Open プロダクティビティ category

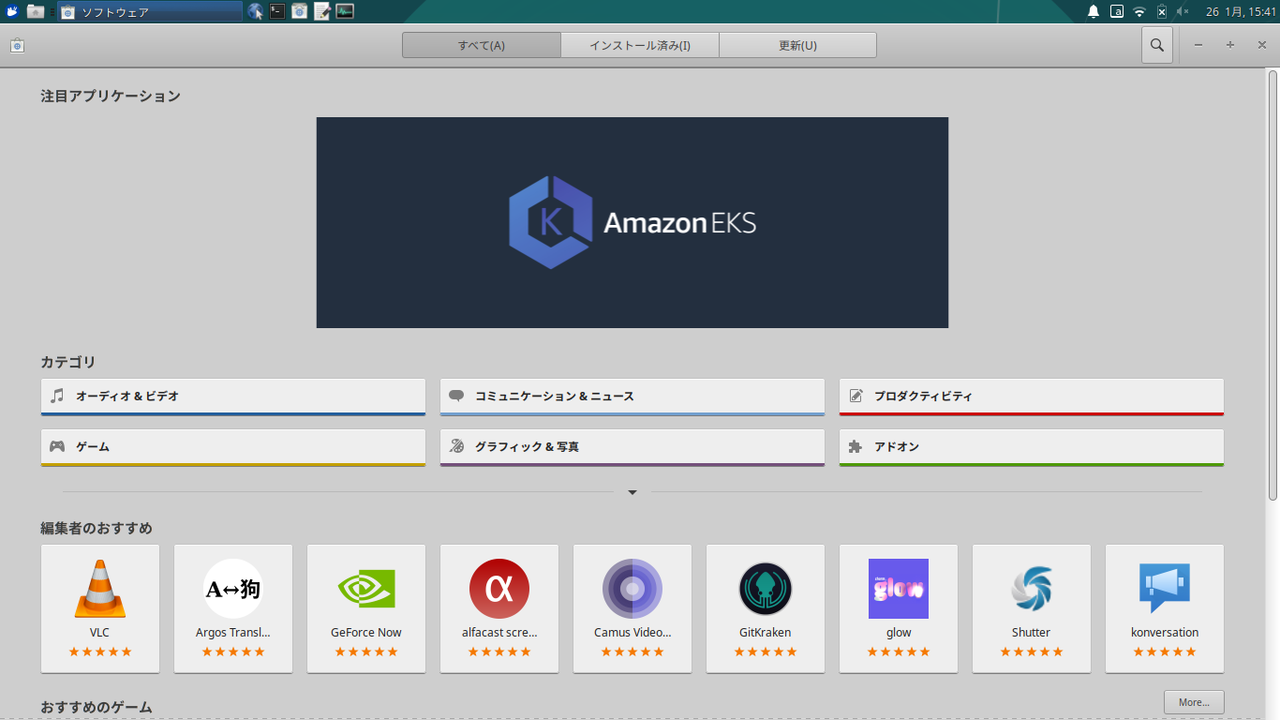[1031, 397]
